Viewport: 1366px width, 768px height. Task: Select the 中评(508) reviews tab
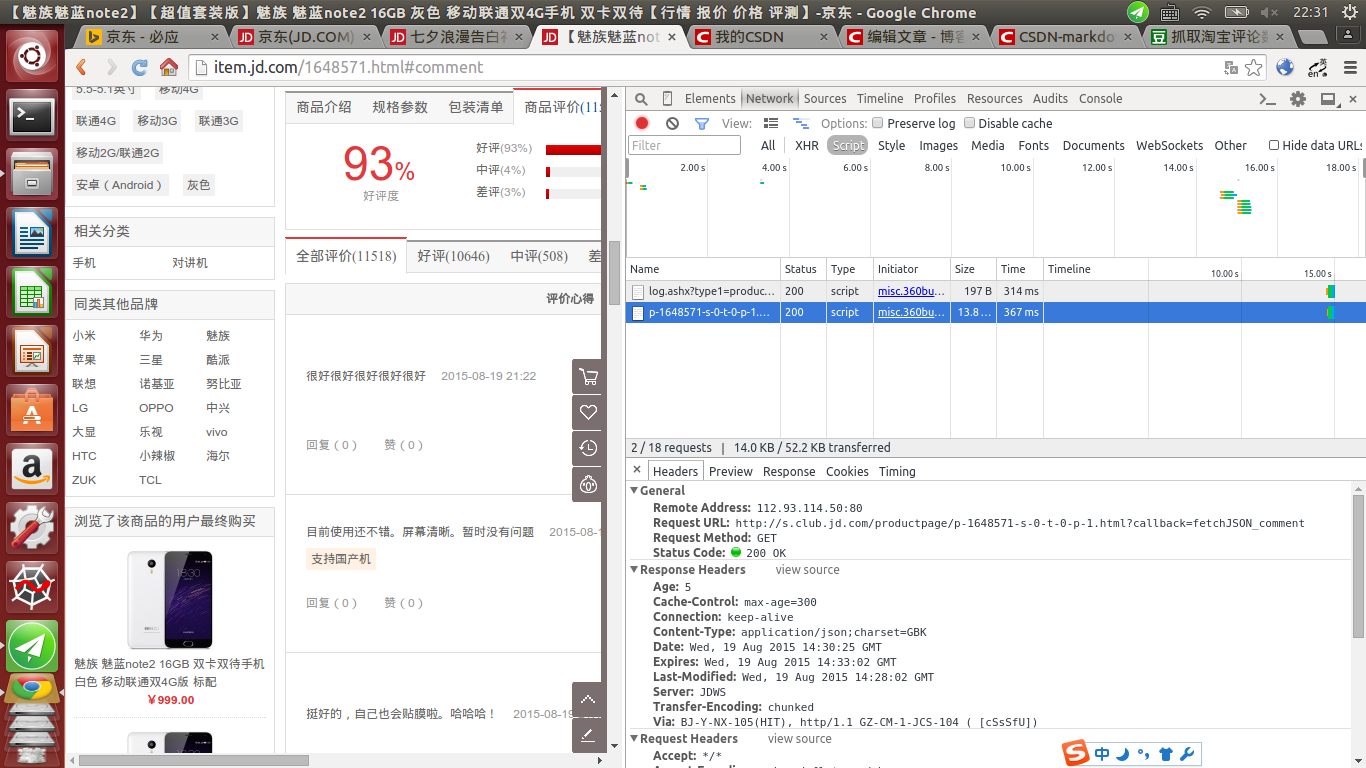[539, 256]
